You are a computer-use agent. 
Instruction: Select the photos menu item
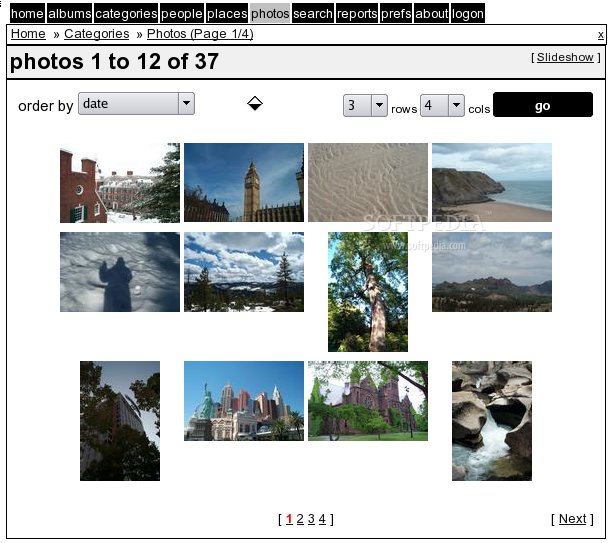(x=270, y=14)
